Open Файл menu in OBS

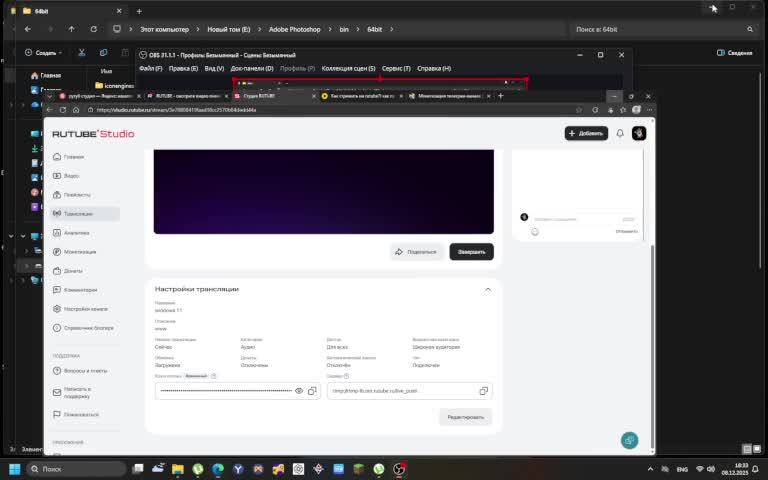point(151,69)
